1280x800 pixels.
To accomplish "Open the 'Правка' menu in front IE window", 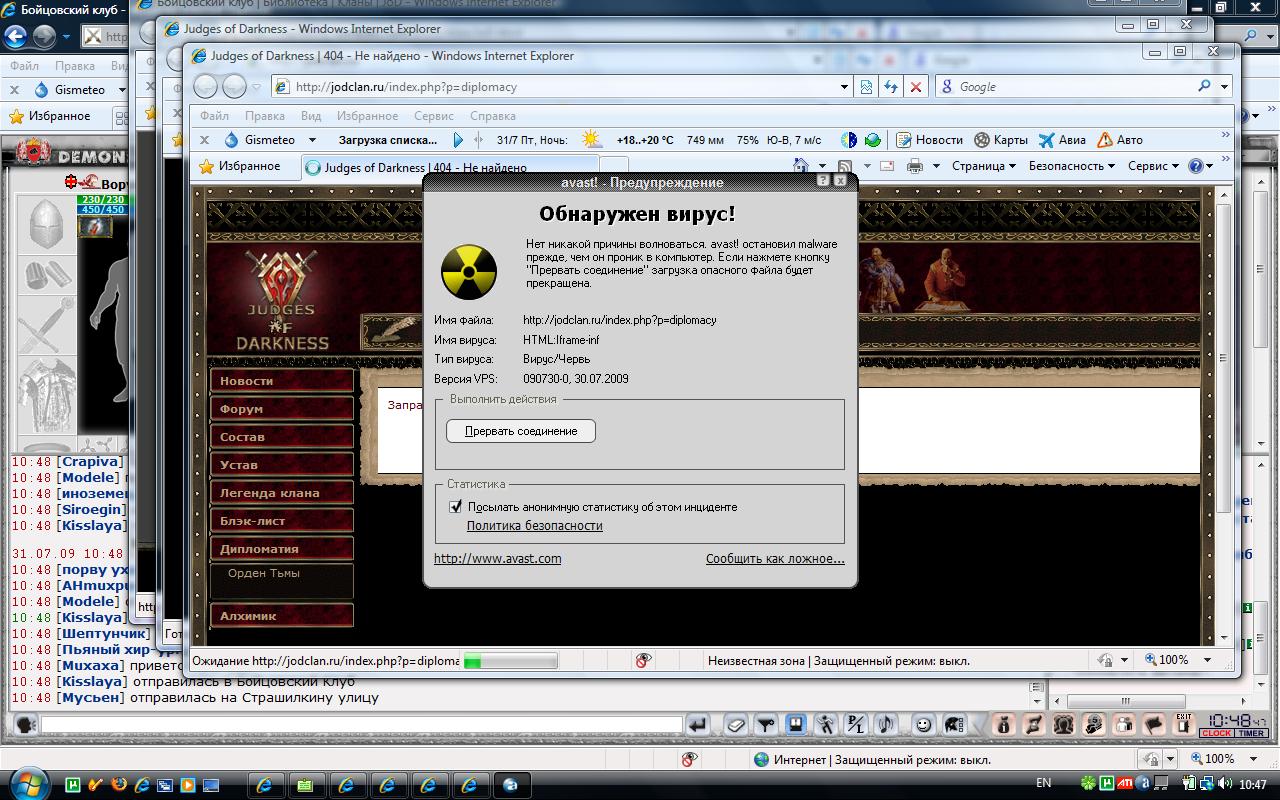I will [265, 116].
